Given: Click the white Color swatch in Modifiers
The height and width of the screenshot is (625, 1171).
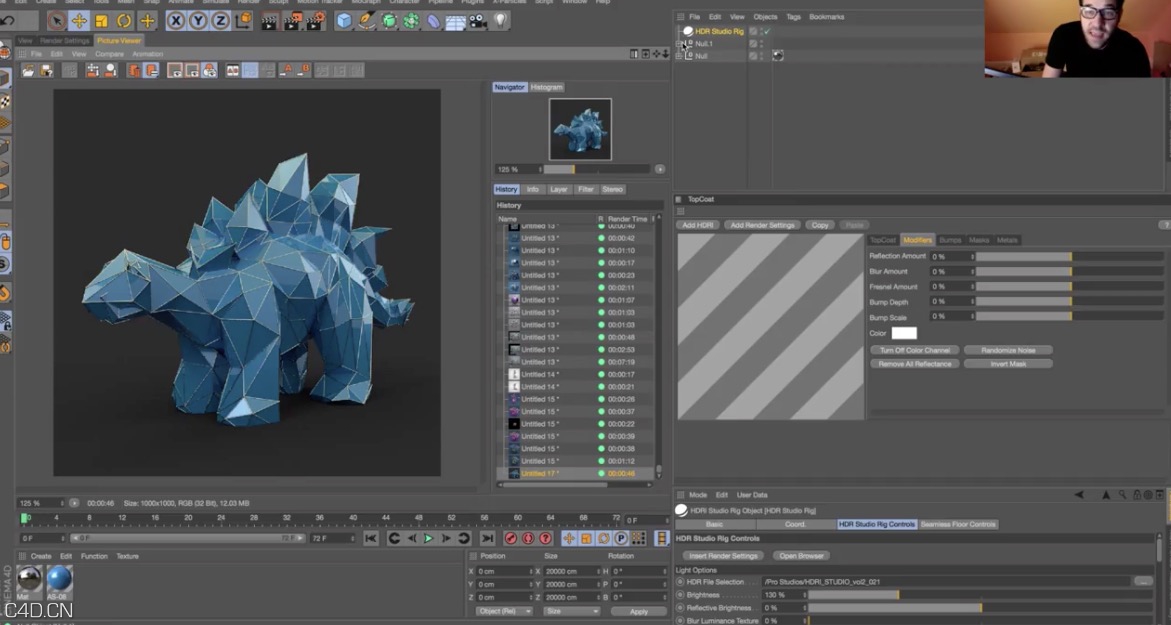Looking at the screenshot, I should (904, 333).
